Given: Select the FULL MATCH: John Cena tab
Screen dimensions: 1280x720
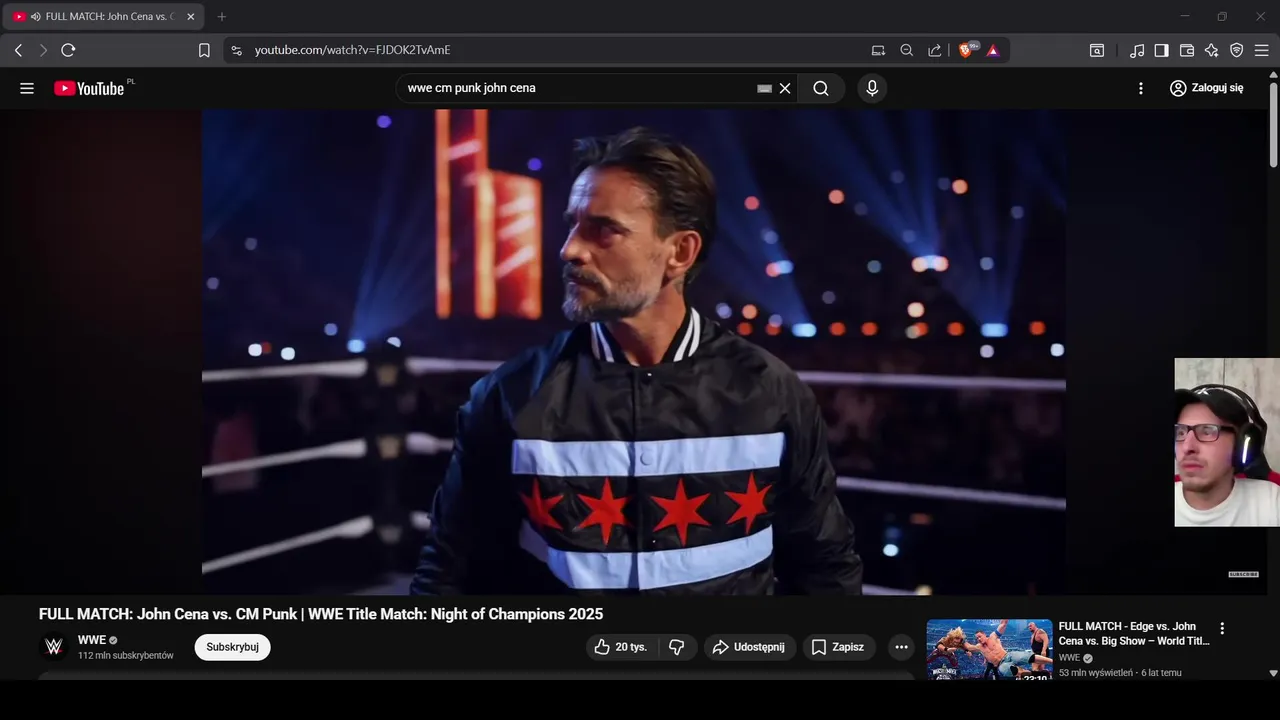Looking at the screenshot, I should [x=104, y=17].
